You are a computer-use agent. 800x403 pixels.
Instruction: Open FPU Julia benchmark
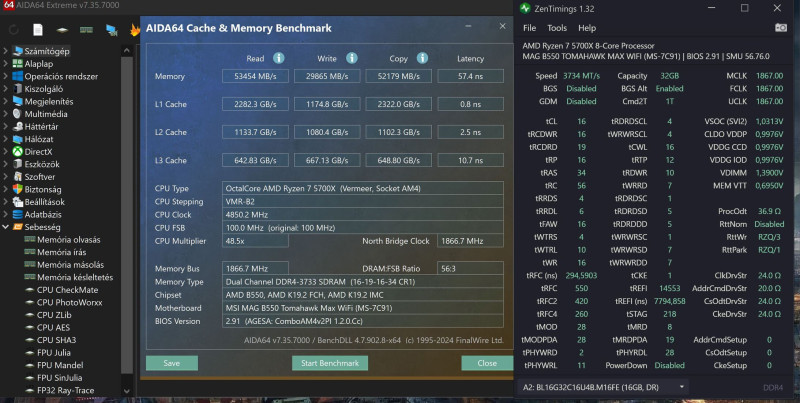54,352
